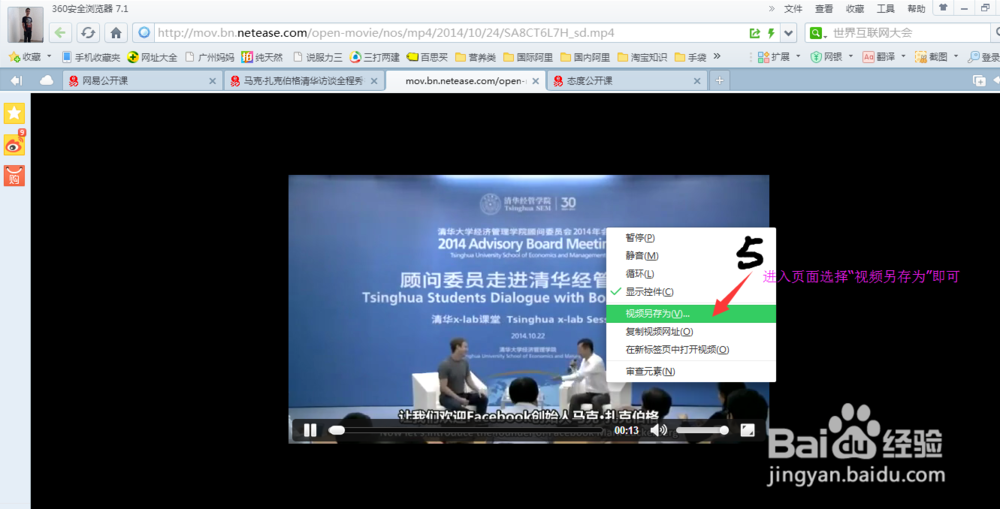
Task: Click the search box with 世界互联网大会
Action: coord(911,33)
